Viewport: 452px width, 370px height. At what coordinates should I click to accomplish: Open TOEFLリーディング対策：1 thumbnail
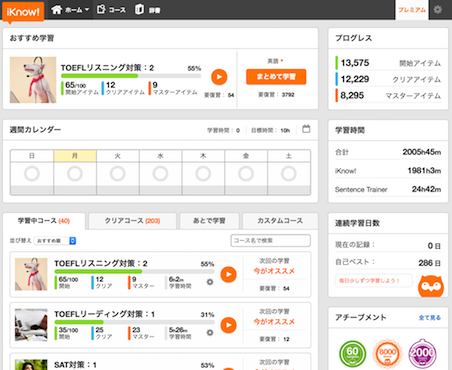31,325
